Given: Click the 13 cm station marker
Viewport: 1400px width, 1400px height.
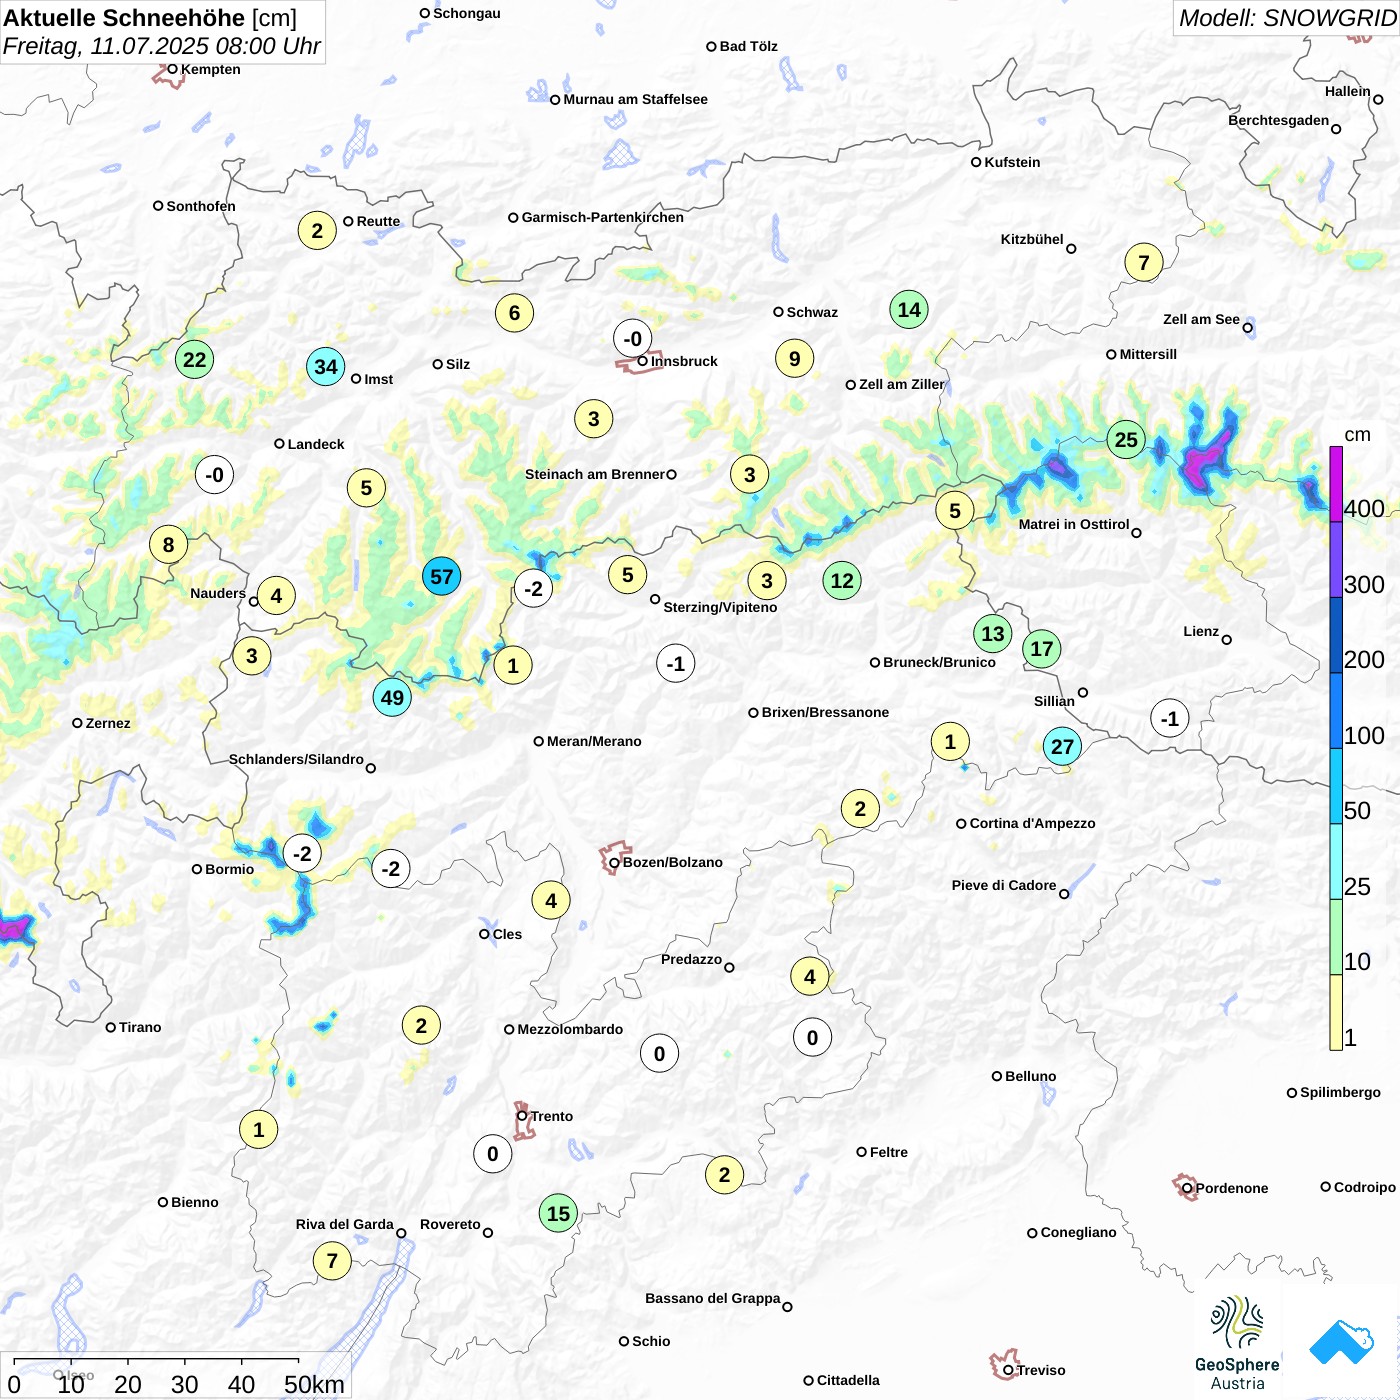Looking at the screenshot, I should [992, 634].
